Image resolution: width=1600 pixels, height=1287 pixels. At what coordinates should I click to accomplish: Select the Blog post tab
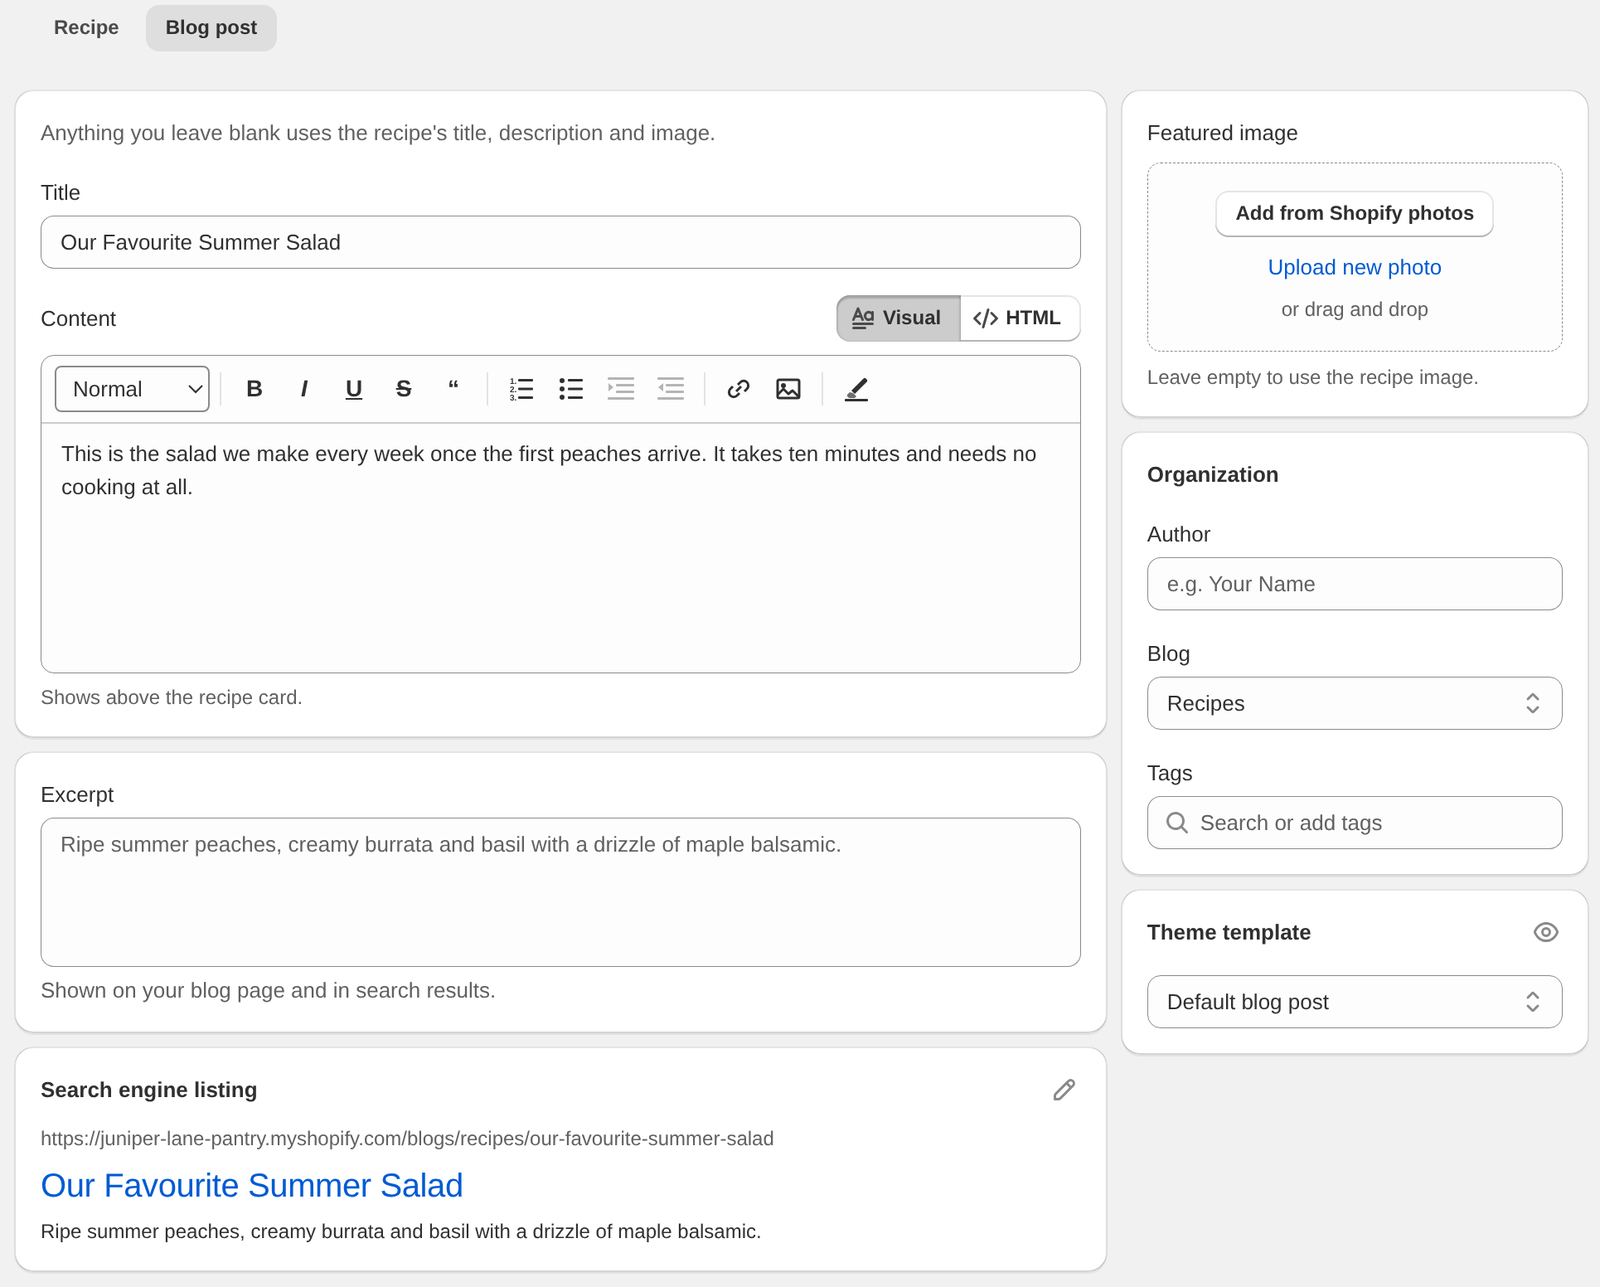click(x=211, y=28)
